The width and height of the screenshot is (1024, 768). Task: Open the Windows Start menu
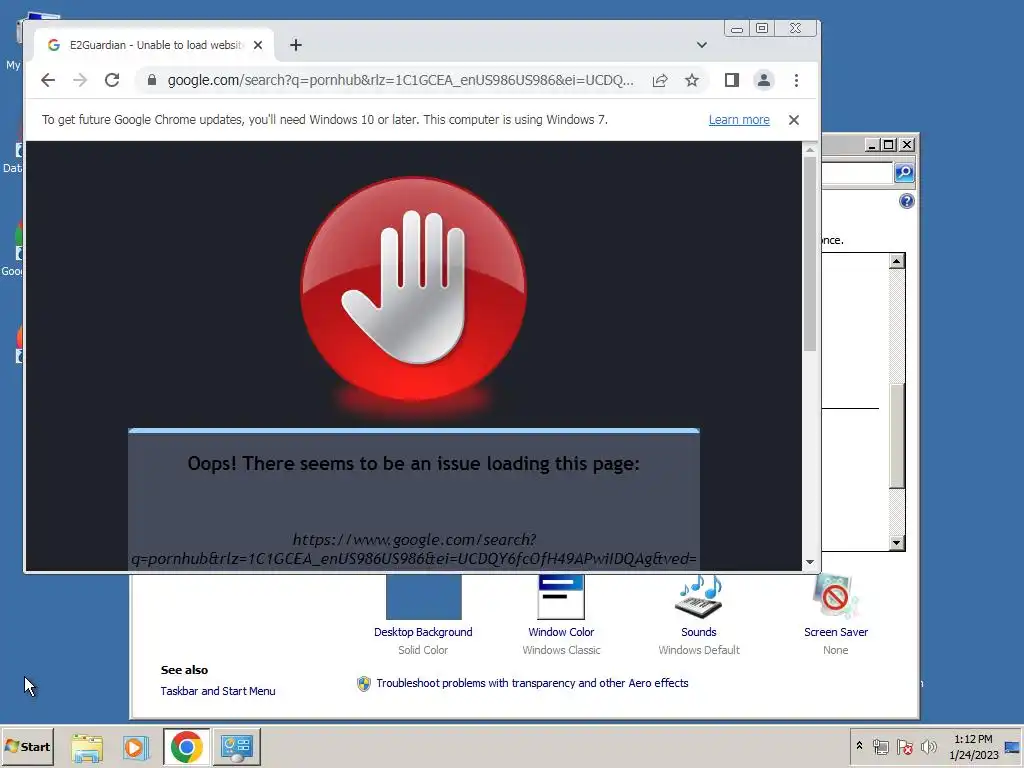pos(27,746)
